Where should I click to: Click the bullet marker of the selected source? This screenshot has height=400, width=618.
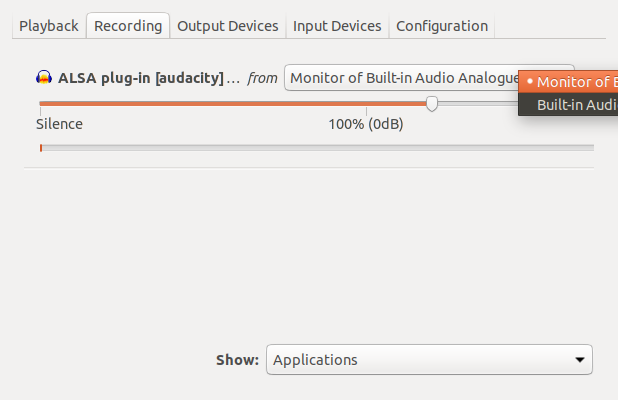pyautogui.click(x=530, y=81)
